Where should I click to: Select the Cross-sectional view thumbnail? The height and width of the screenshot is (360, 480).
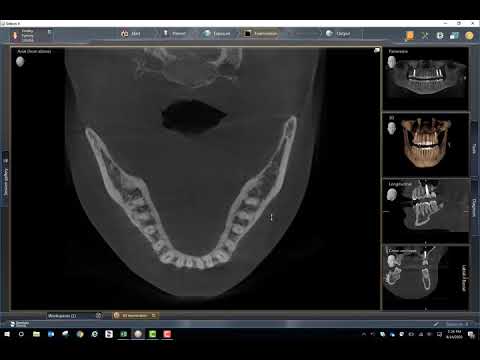pyautogui.click(x=426, y=277)
